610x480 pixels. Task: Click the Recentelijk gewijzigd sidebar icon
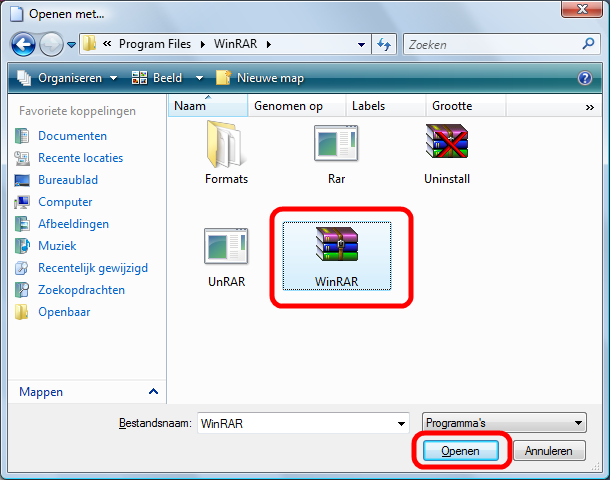tap(22, 268)
